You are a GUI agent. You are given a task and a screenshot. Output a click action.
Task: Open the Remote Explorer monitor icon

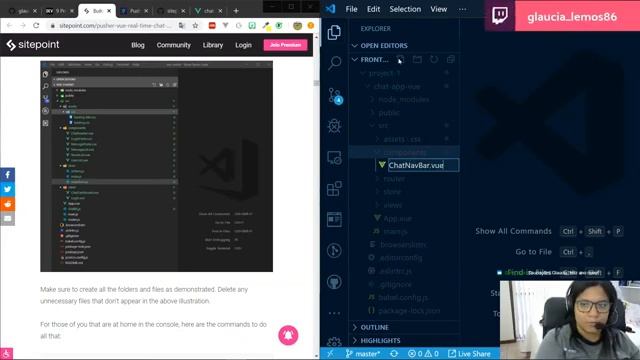click(x=334, y=158)
